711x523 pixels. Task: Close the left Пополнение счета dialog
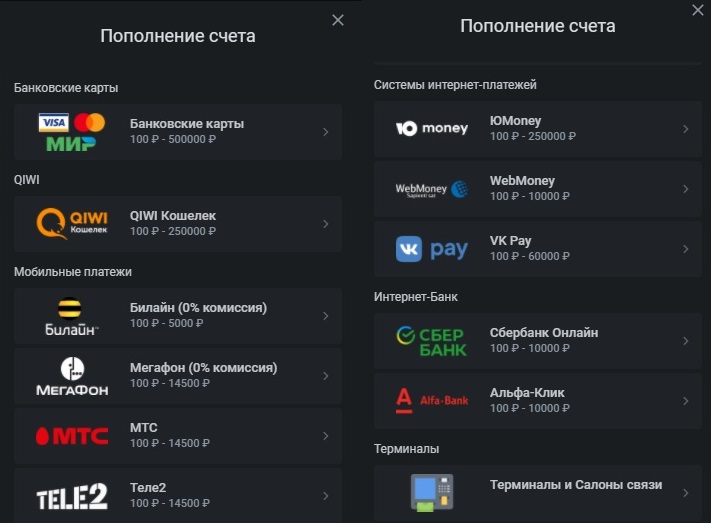pos(338,20)
